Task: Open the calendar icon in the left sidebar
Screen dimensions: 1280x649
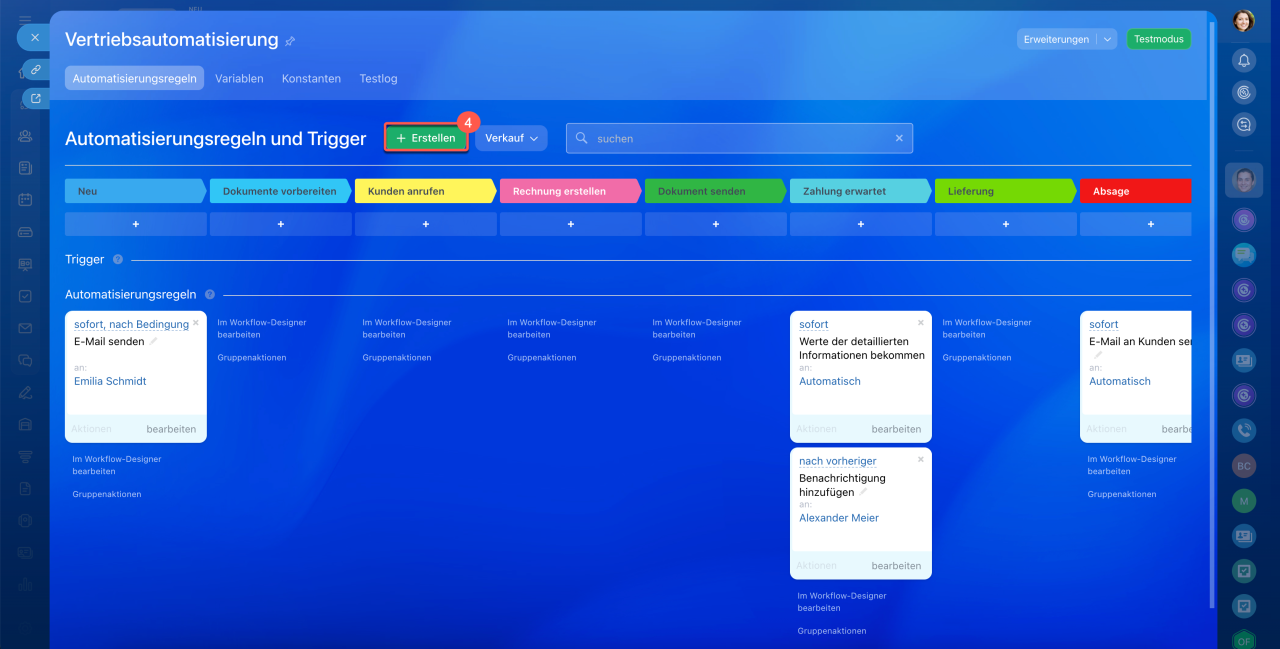Action: point(25,199)
